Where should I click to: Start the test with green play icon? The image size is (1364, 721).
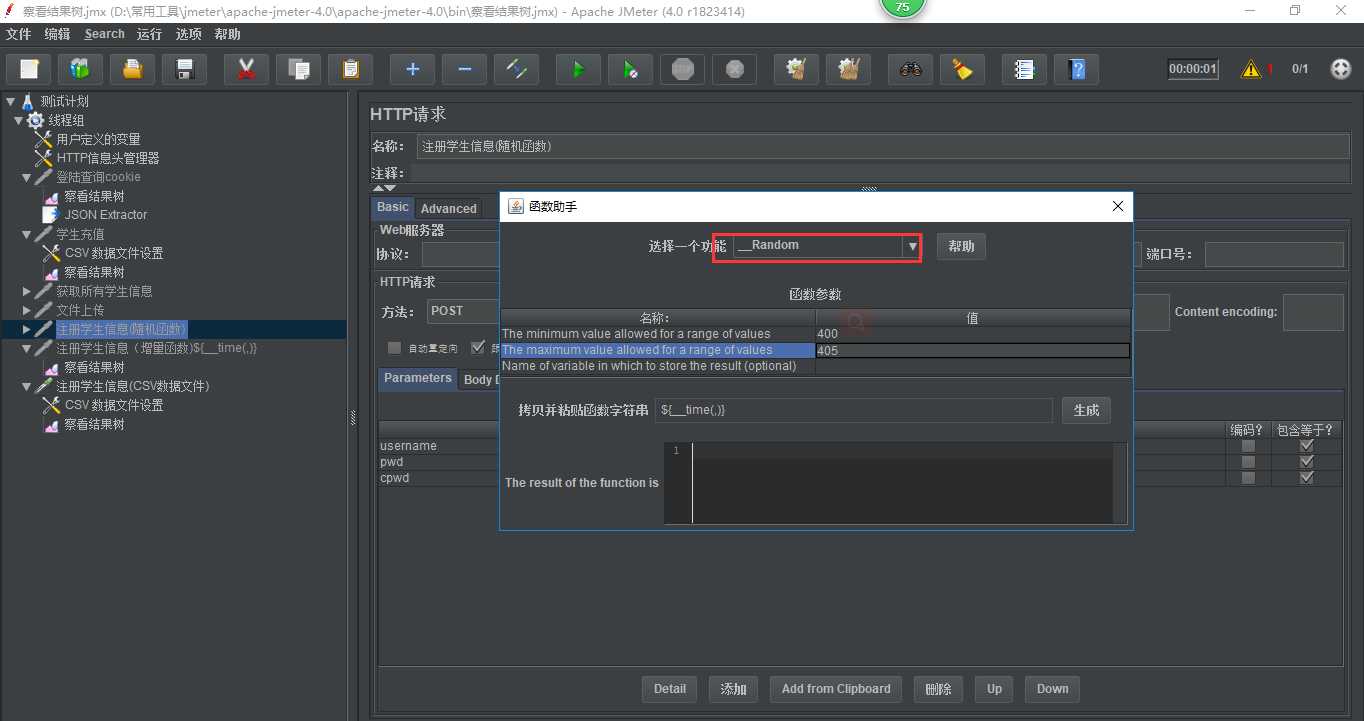click(x=578, y=69)
